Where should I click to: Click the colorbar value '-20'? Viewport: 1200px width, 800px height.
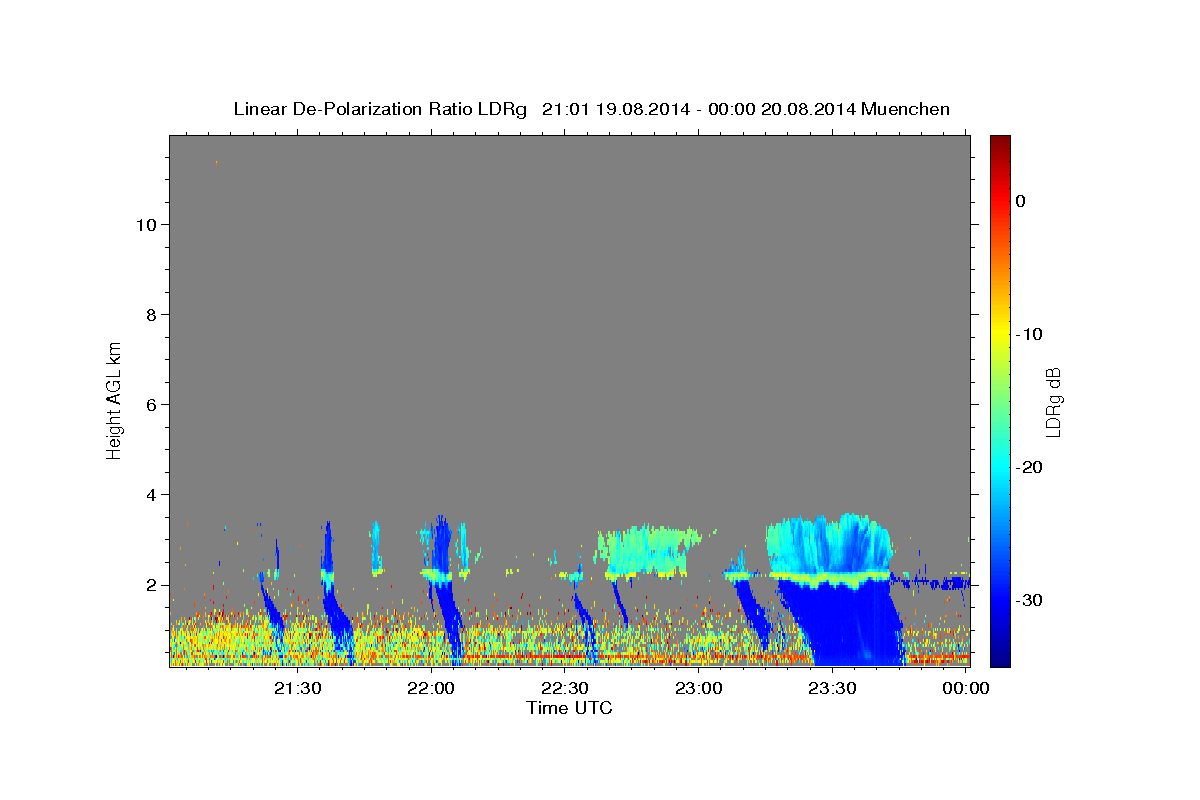point(1029,467)
